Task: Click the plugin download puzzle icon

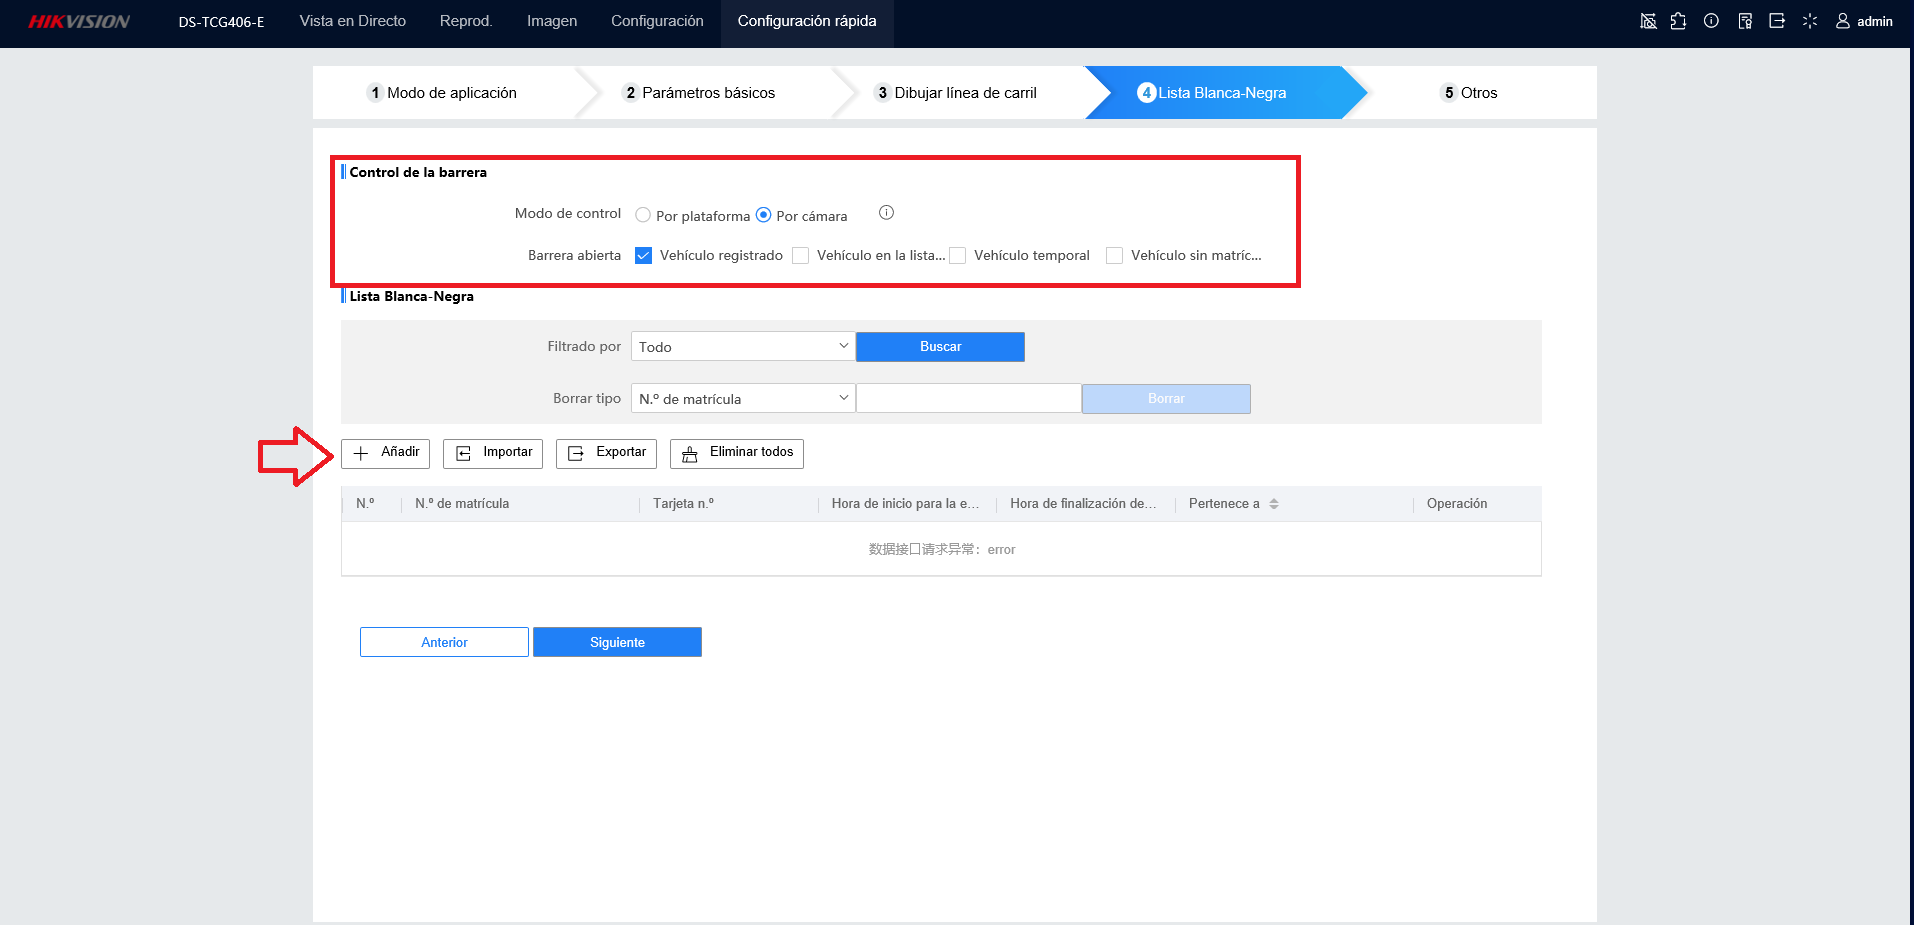Action: pyautogui.click(x=1678, y=21)
